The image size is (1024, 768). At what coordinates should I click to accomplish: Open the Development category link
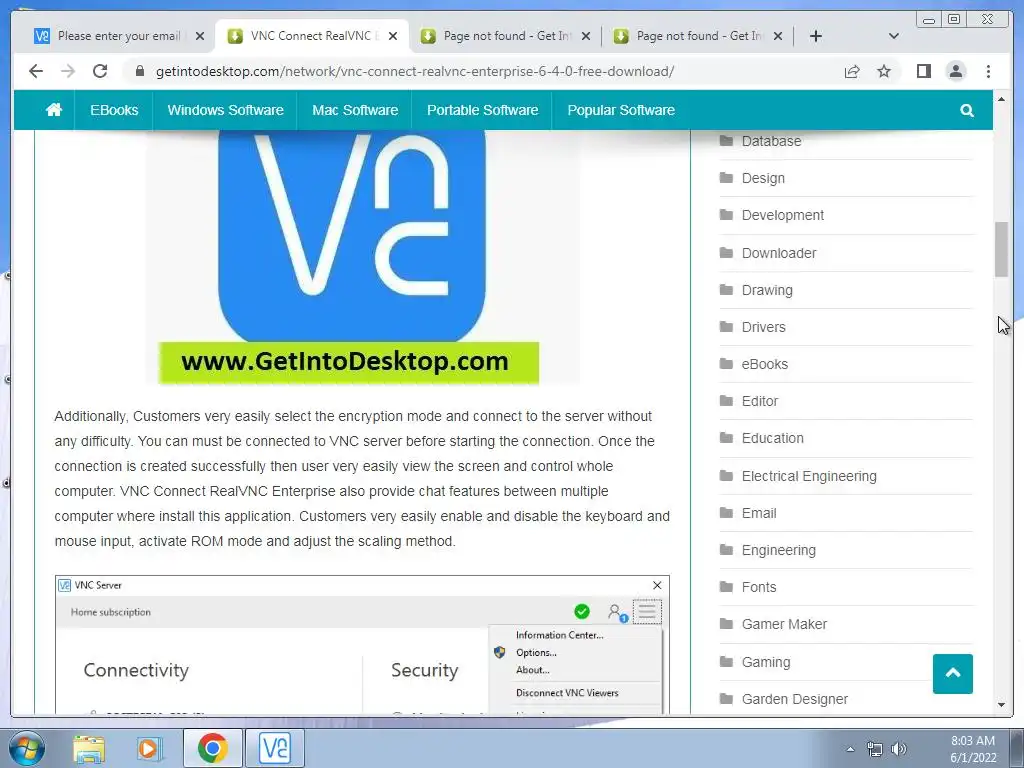pos(782,216)
